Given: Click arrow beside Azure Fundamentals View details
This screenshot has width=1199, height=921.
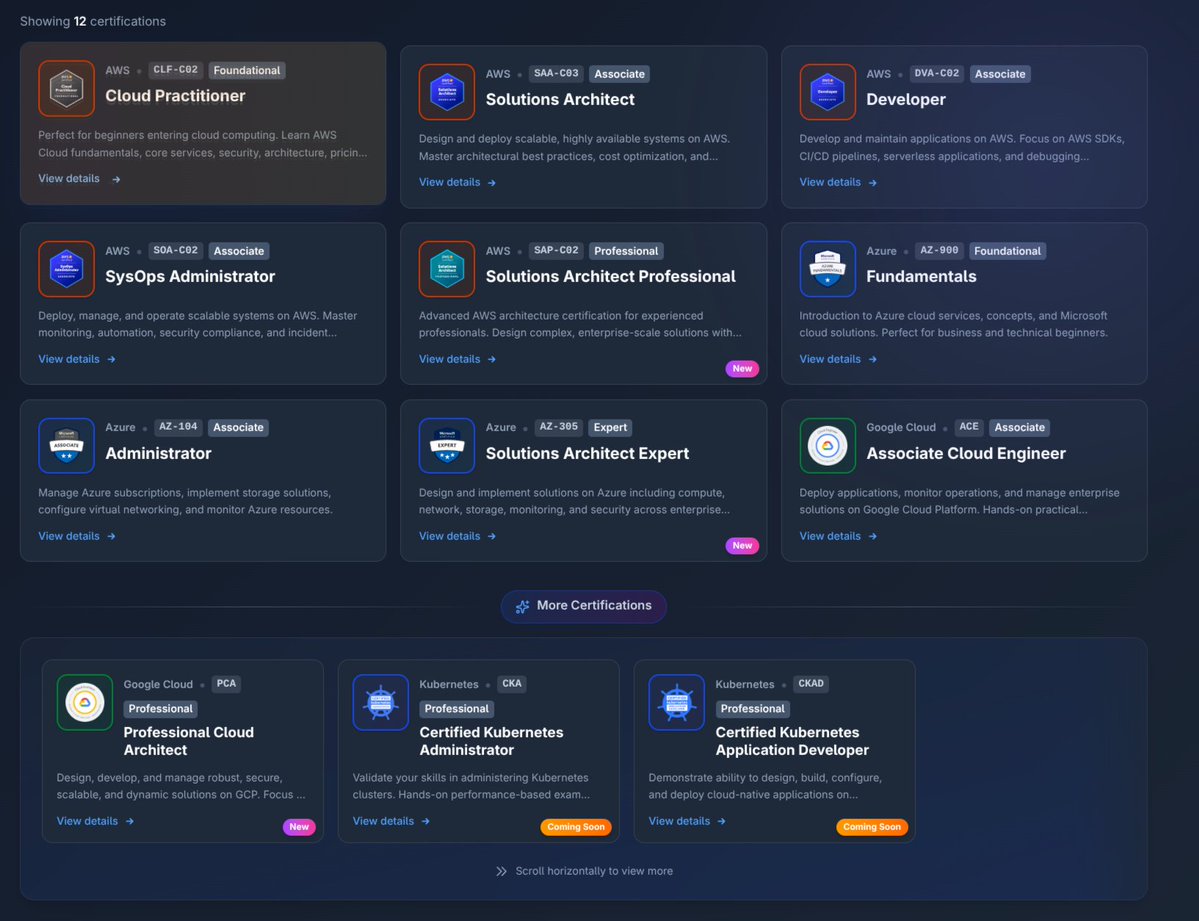Looking at the screenshot, I should [x=872, y=360].
